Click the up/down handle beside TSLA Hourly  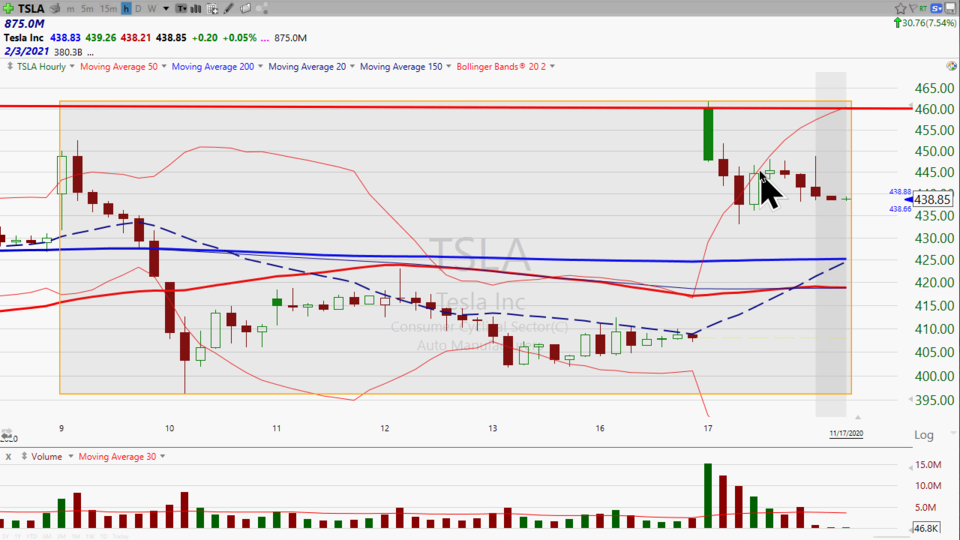(10, 66)
